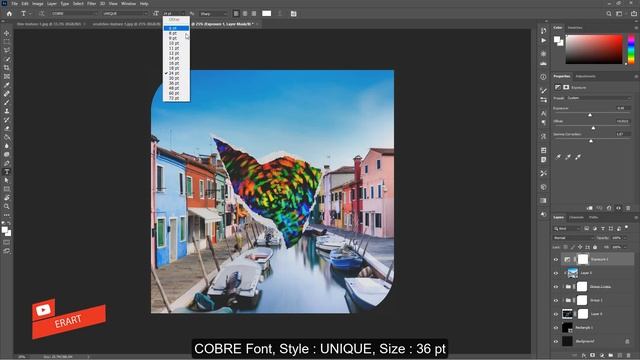This screenshot has height=360, width=640.
Task: Open the History panel icon in side dock
Action: click(x=543, y=31)
